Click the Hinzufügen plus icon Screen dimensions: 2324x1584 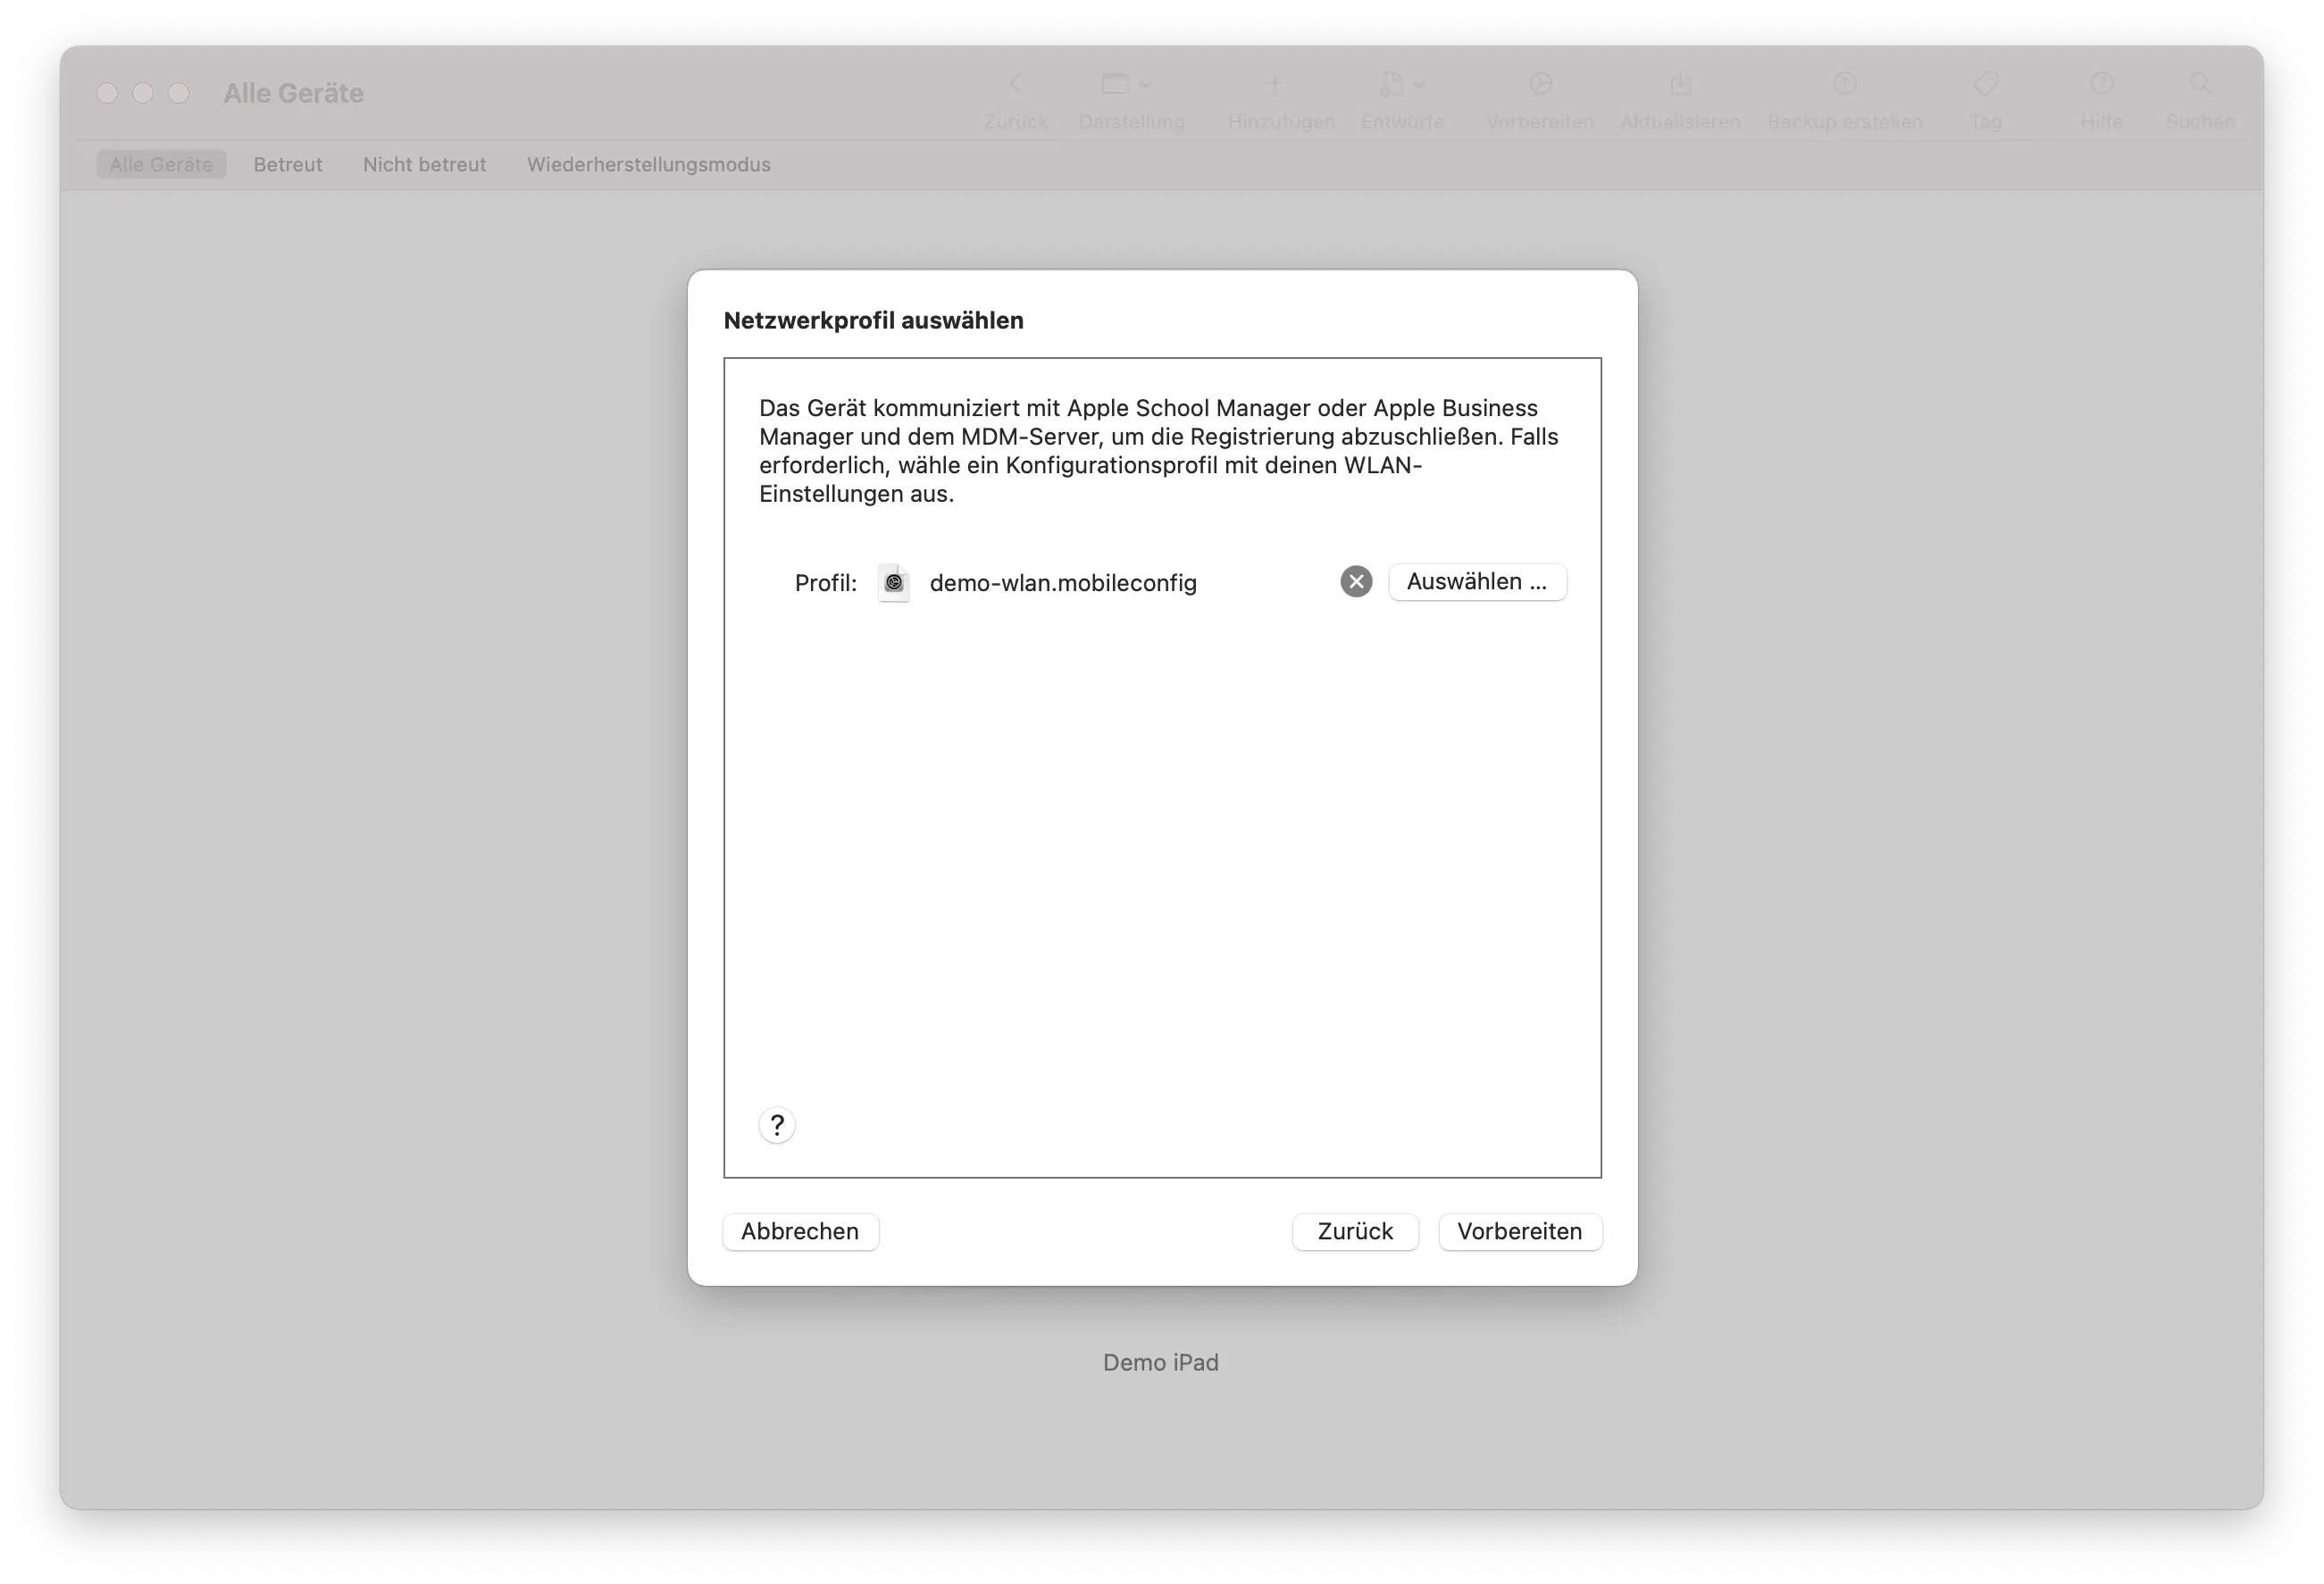pos(1276,84)
